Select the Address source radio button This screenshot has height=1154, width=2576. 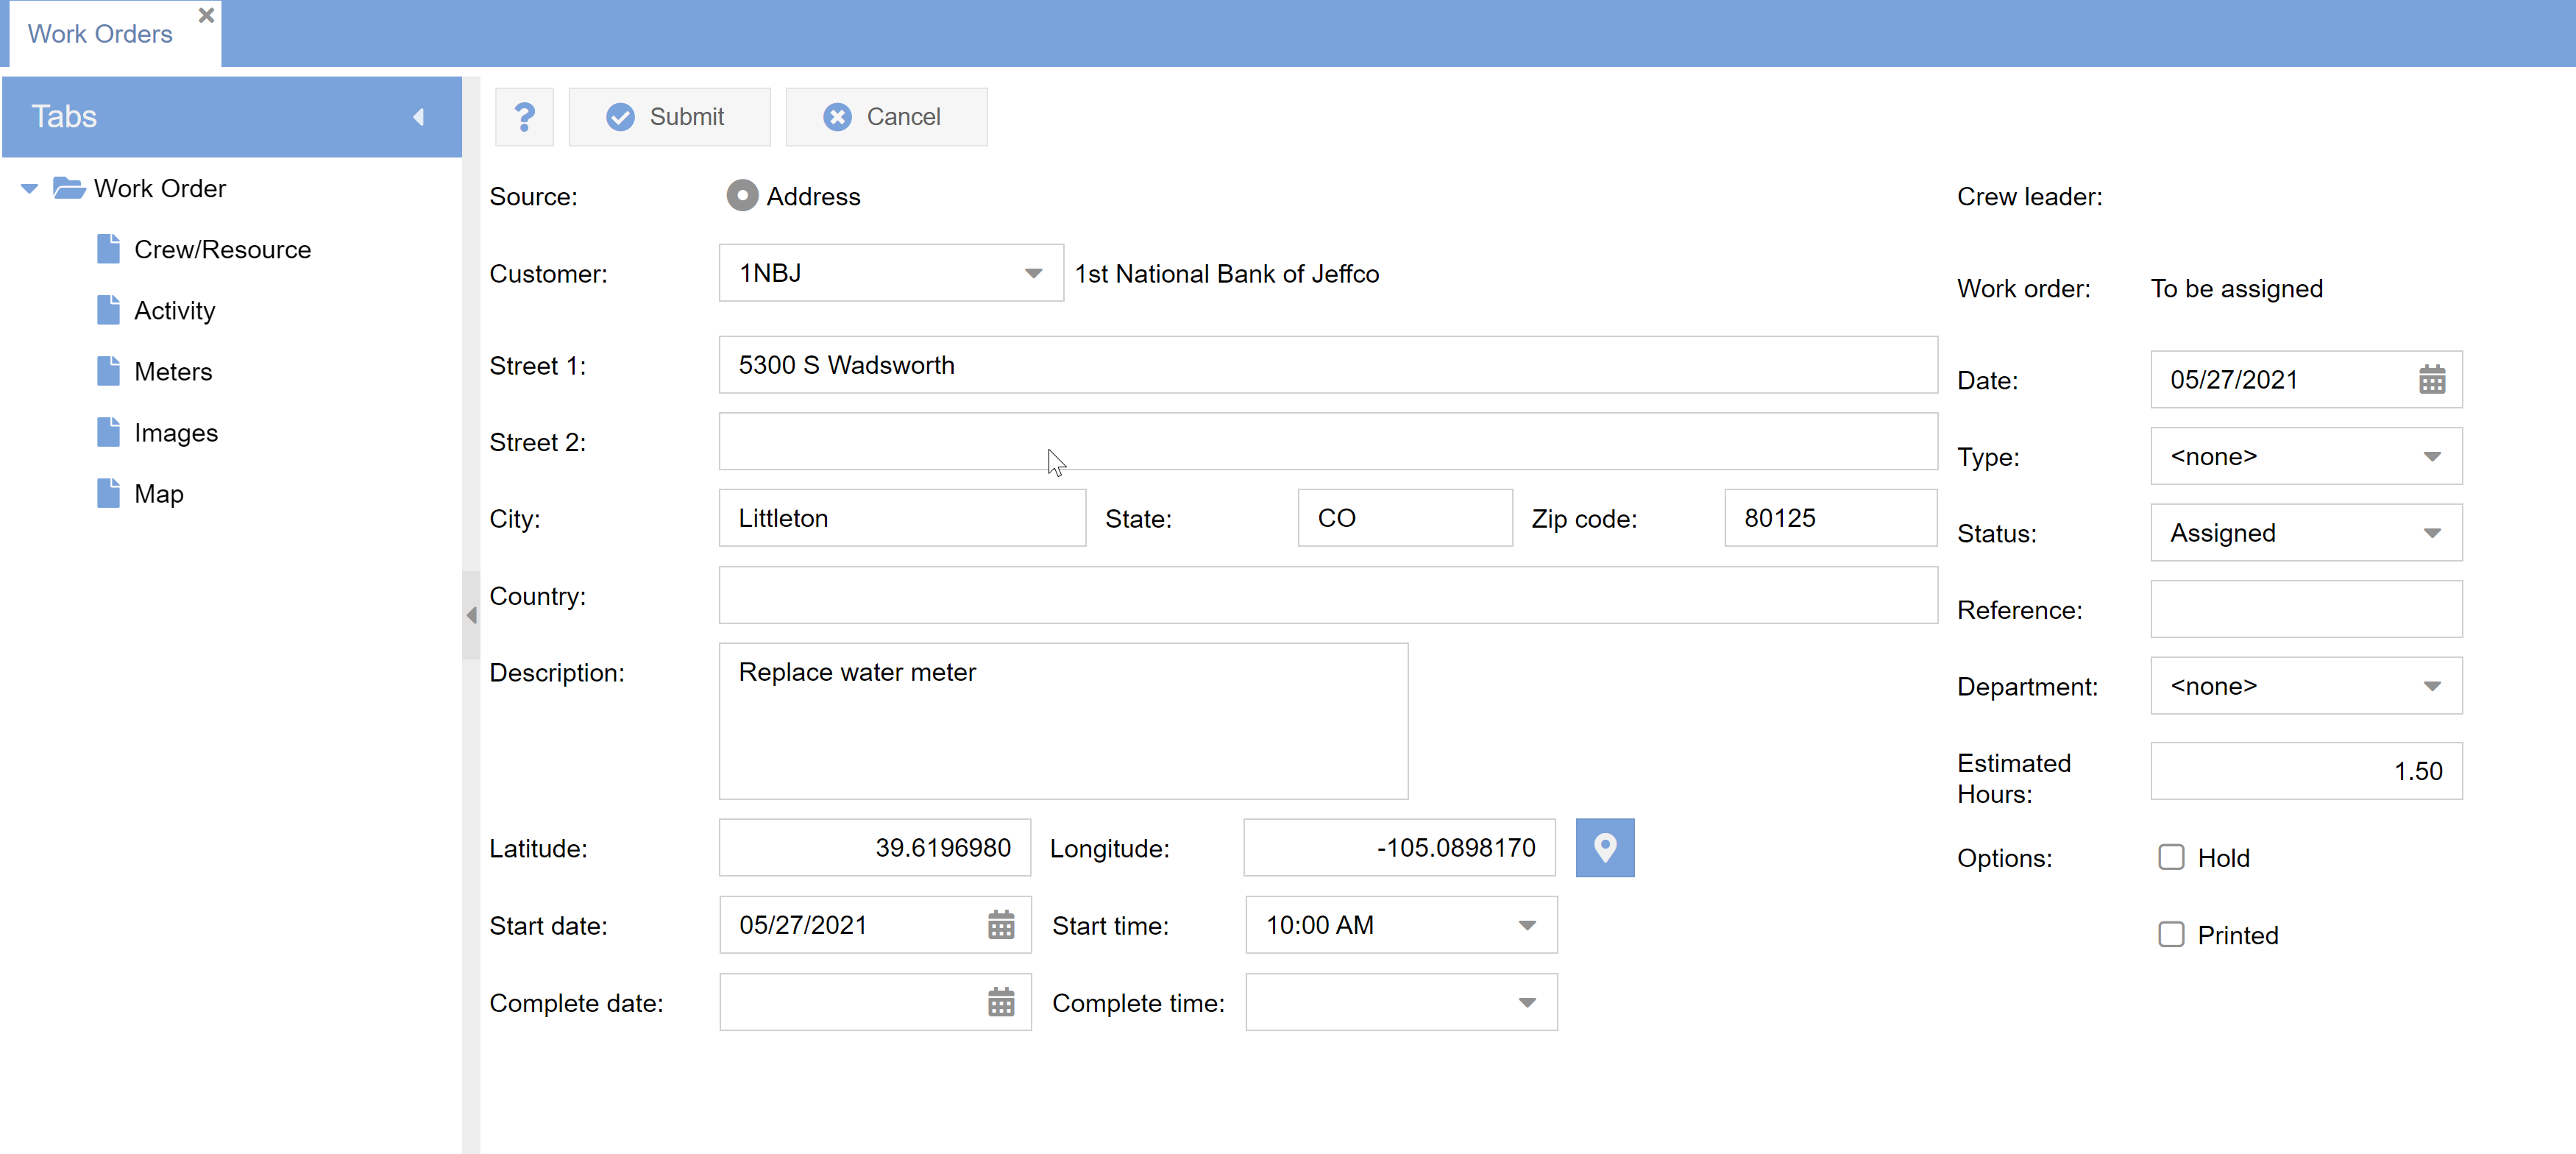(x=742, y=196)
